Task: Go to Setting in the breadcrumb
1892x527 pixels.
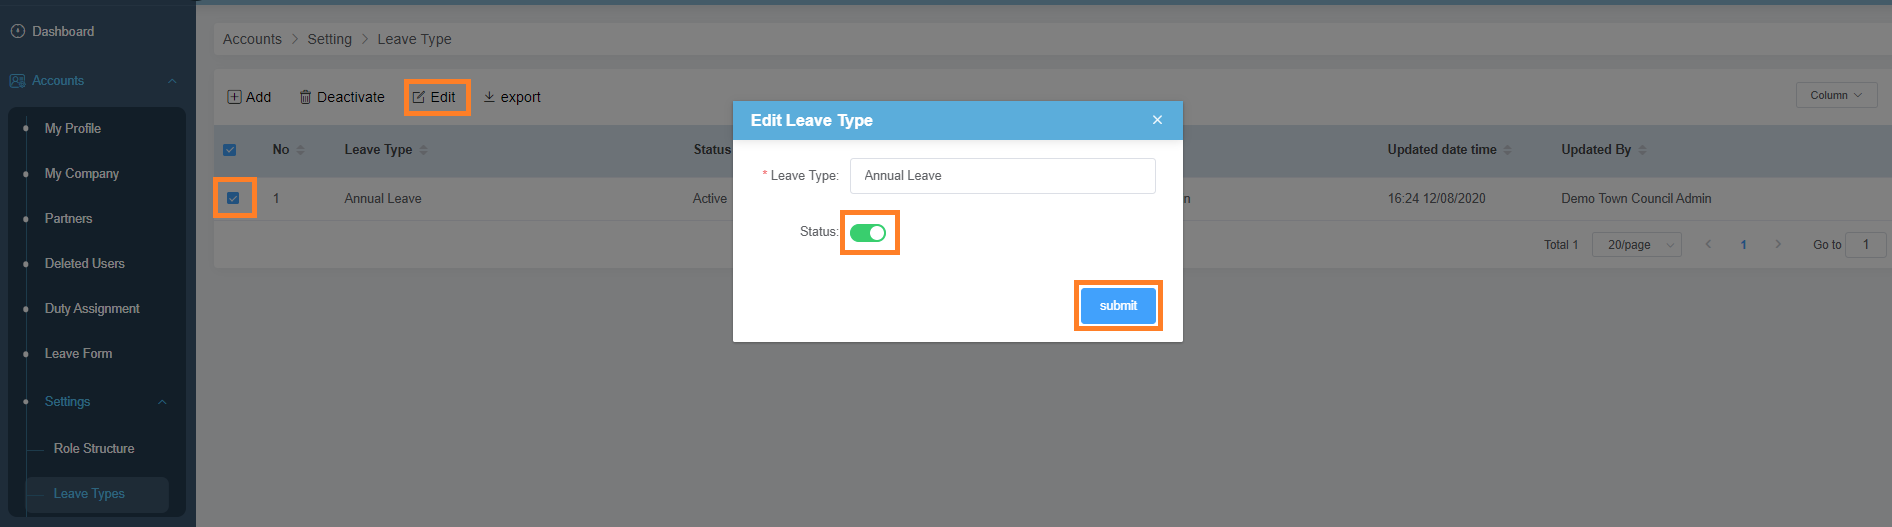Action: coord(329,39)
